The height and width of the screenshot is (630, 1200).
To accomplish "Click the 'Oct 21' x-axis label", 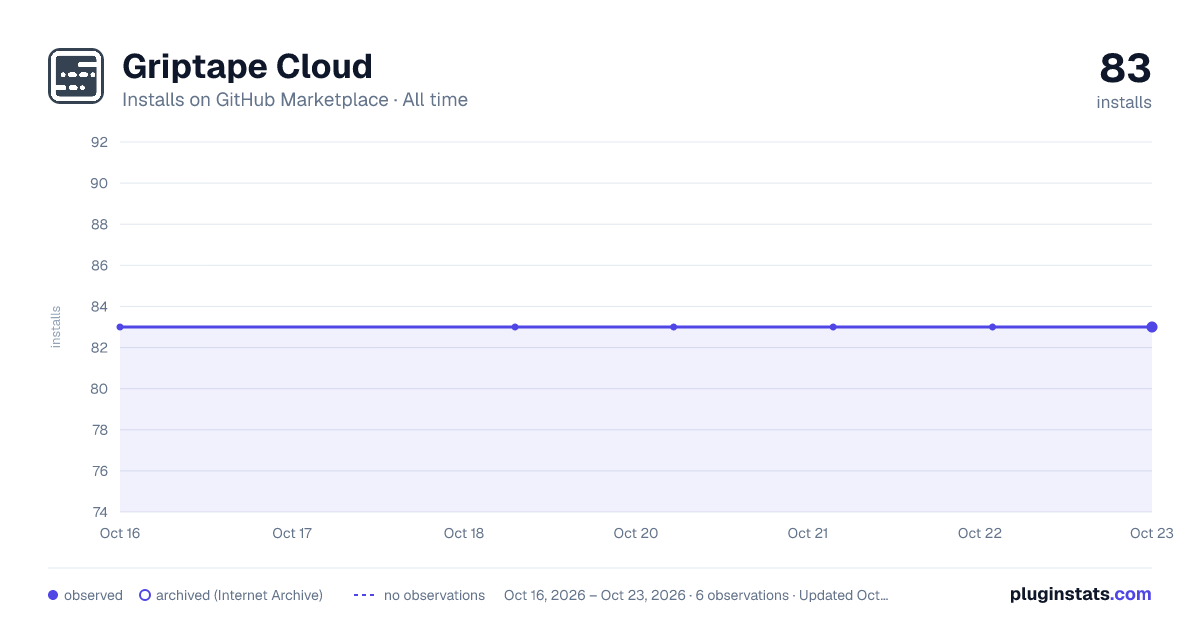I will click(x=808, y=533).
